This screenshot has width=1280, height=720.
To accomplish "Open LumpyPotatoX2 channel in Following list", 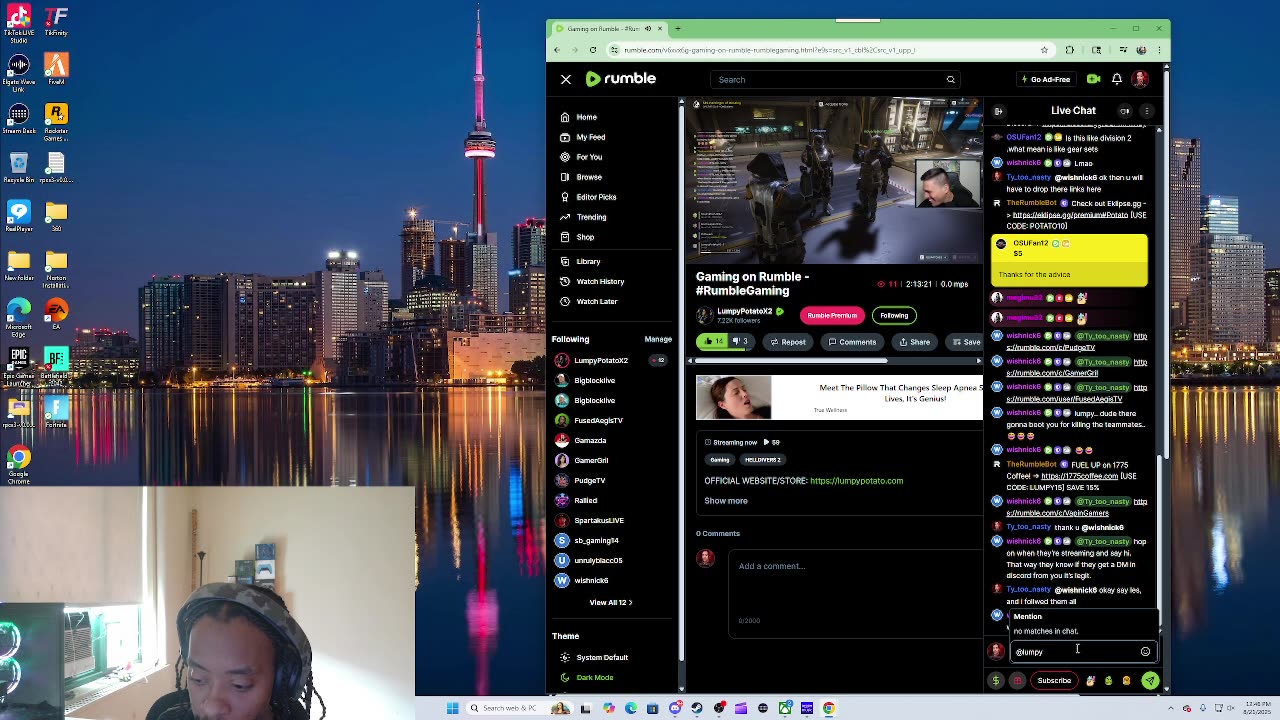I will coord(600,360).
